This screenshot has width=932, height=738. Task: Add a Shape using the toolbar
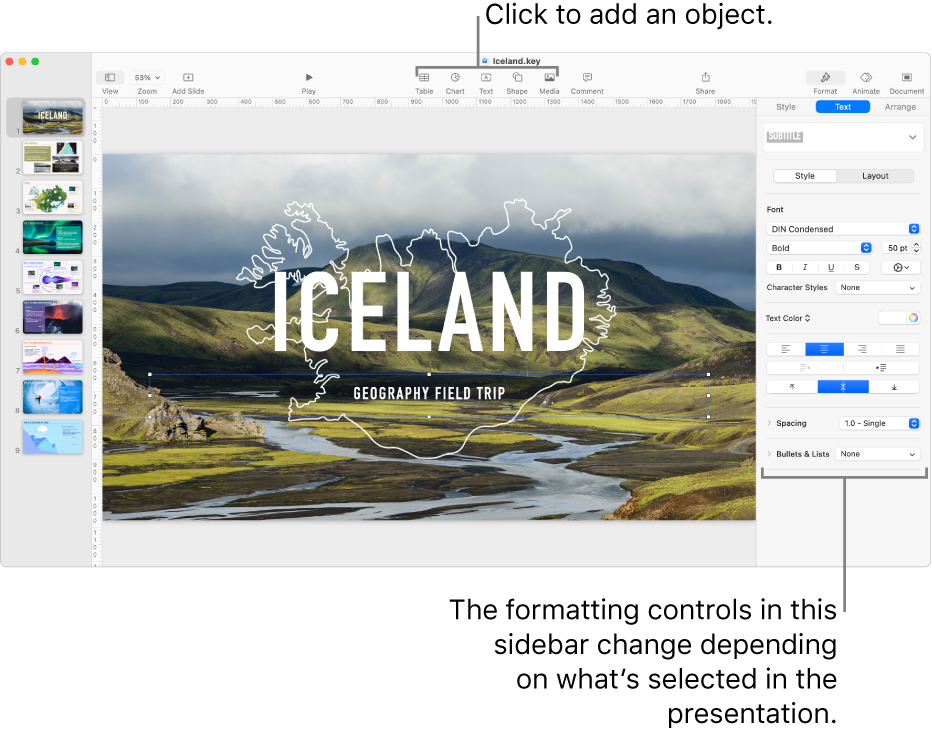tap(517, 78)
